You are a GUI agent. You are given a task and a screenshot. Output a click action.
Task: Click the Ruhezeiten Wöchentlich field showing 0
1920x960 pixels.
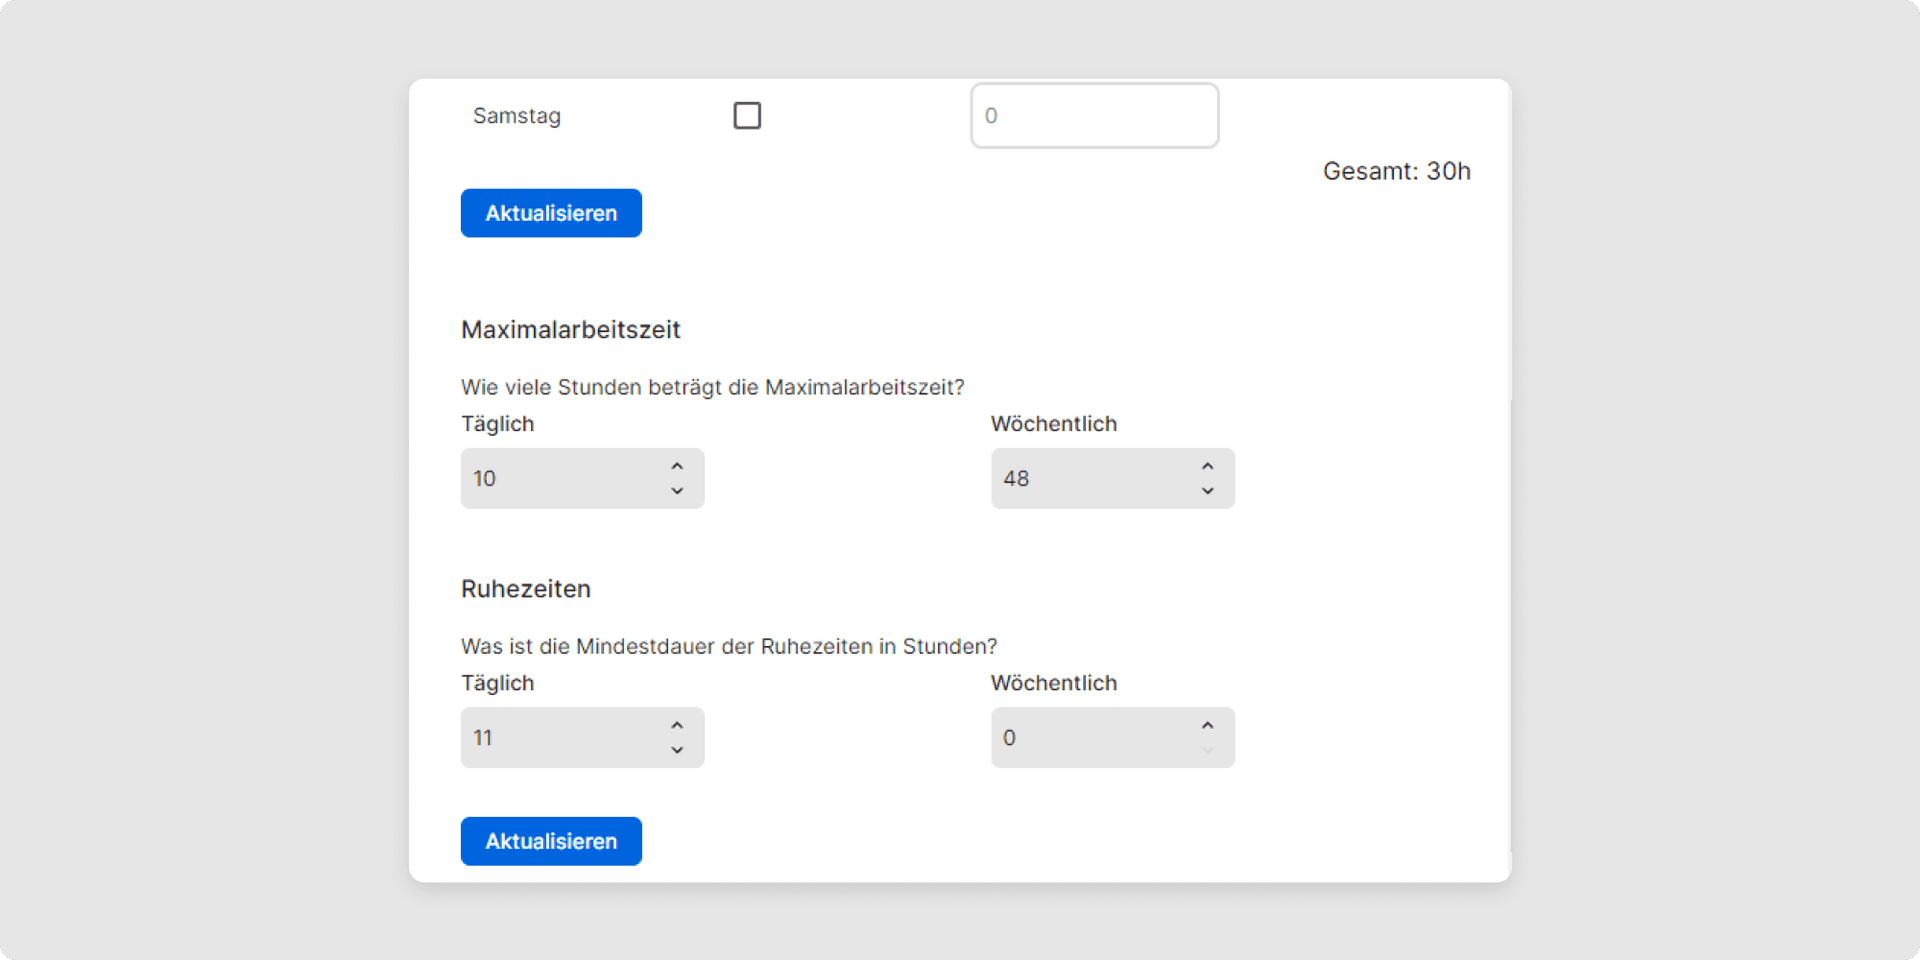tap(1112, 738)
